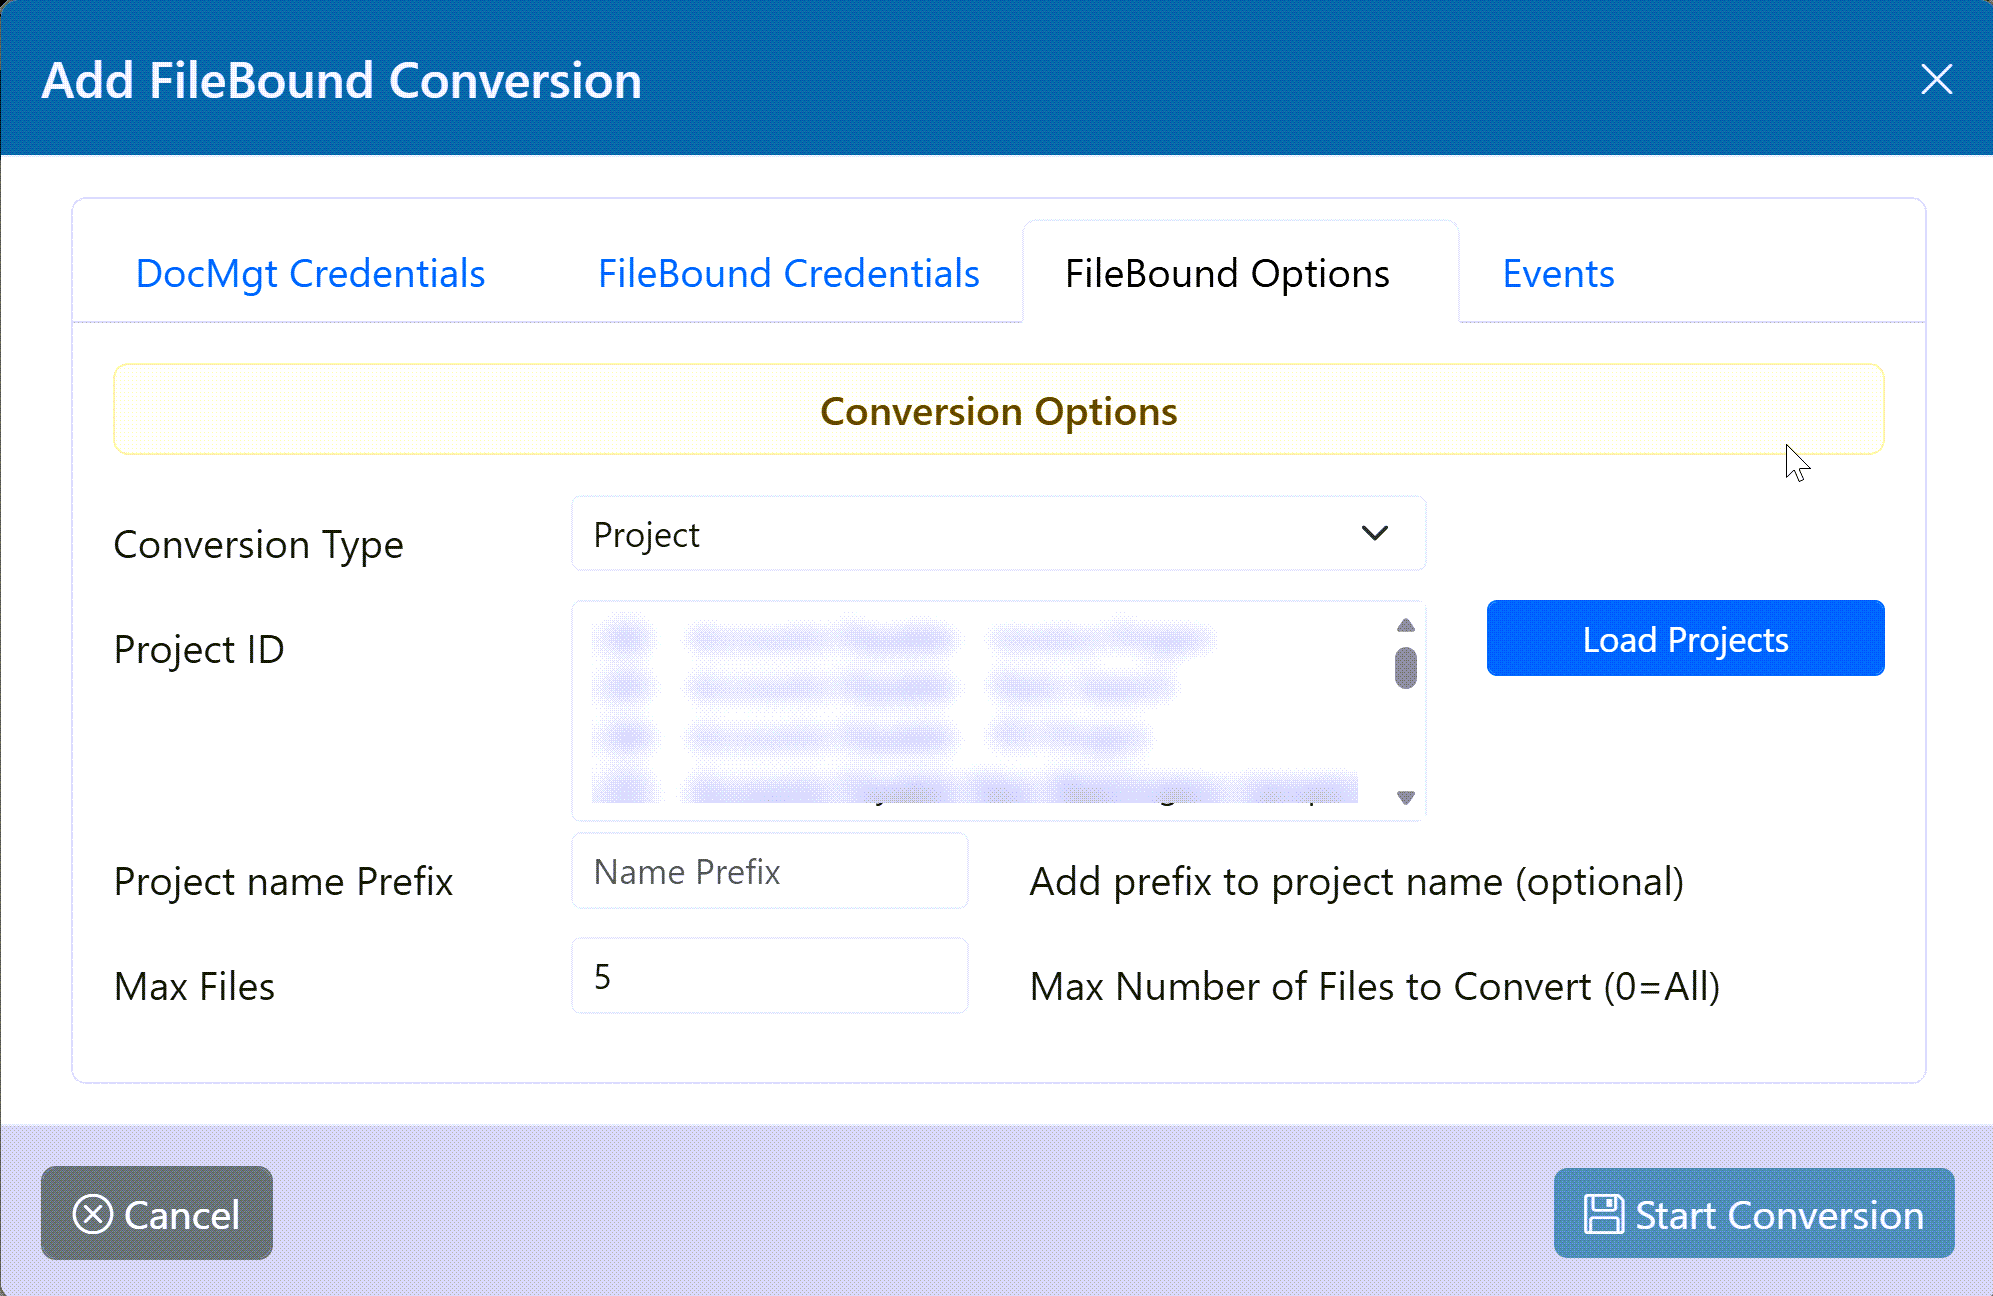Click the Max Files input showing 5

pos(769,977)
